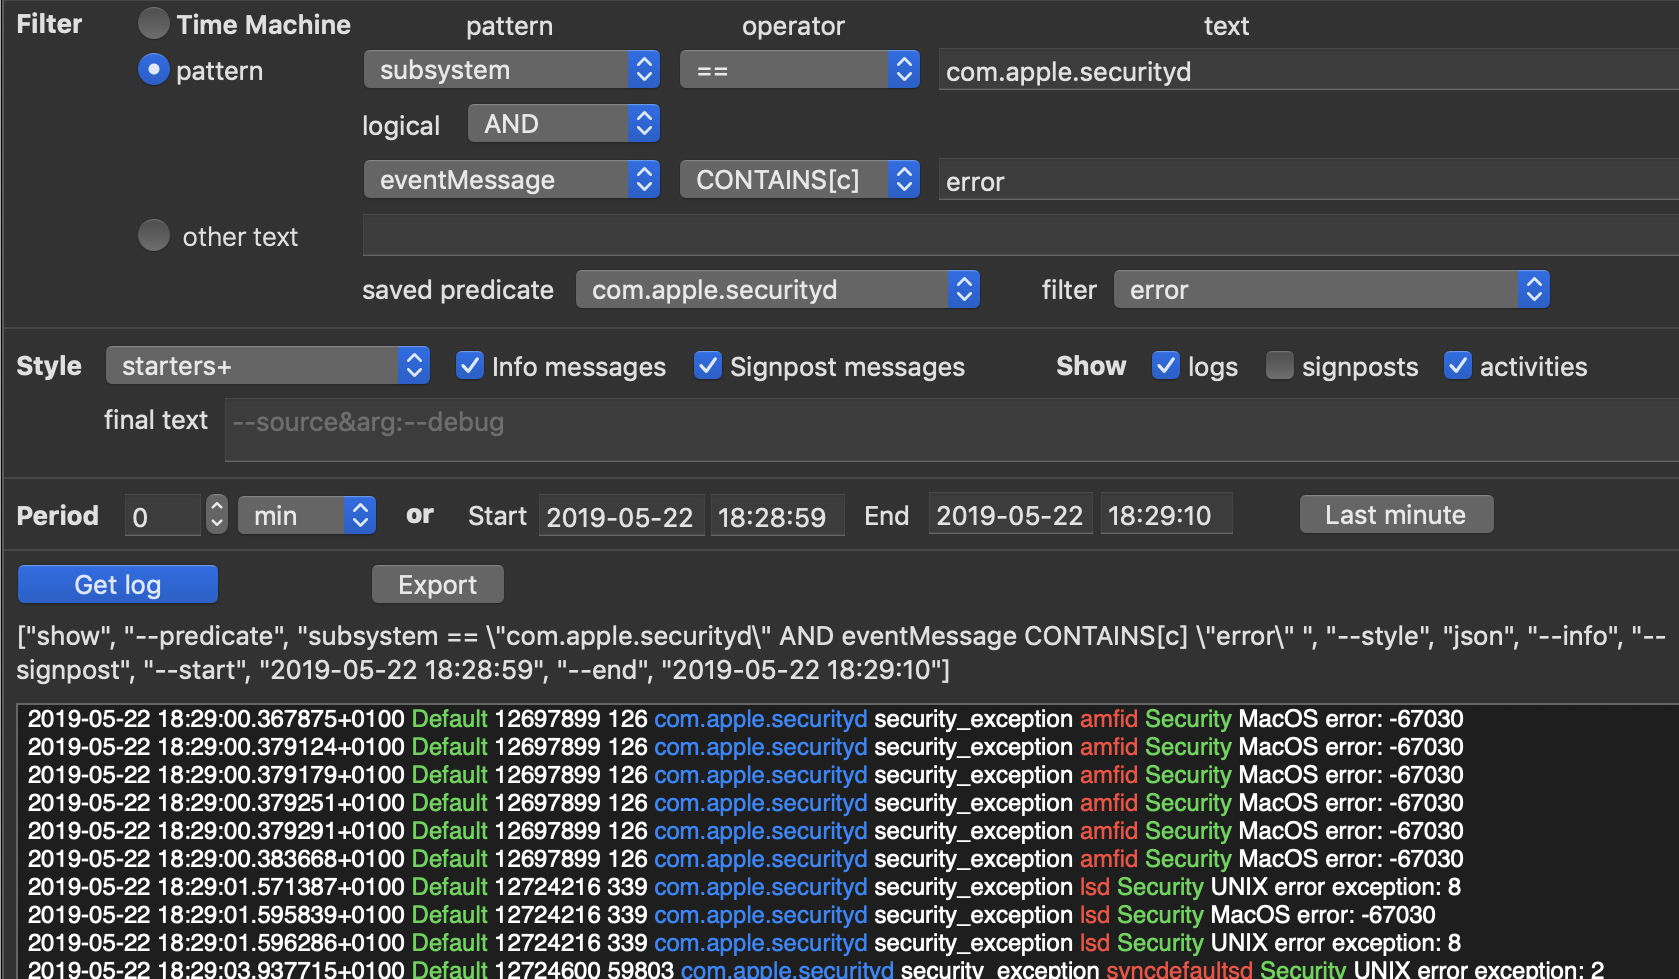Open the == operator dropdown
The image size is (1679, 979).
click(x=799, y=70)
